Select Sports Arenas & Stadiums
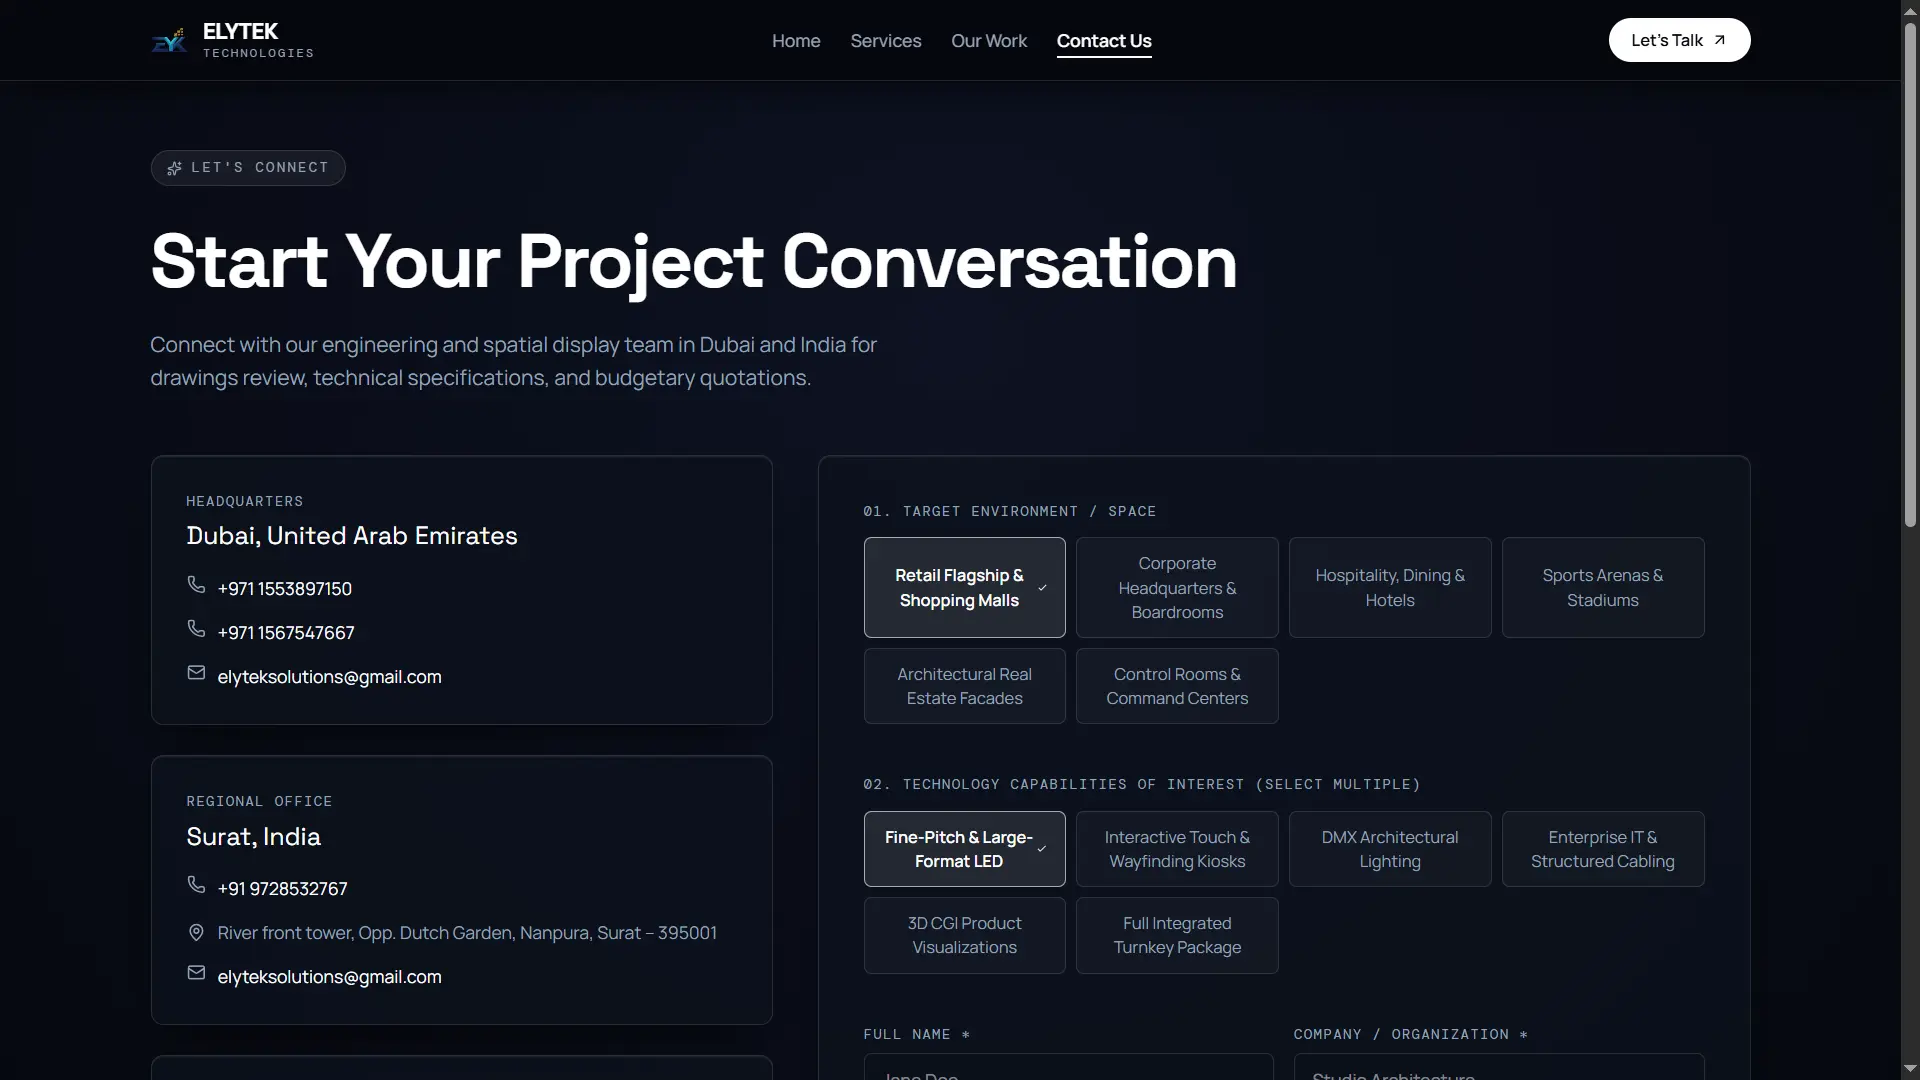Image resolution: width=1920 pixels, height=1080 pixels. point(1603,588)
